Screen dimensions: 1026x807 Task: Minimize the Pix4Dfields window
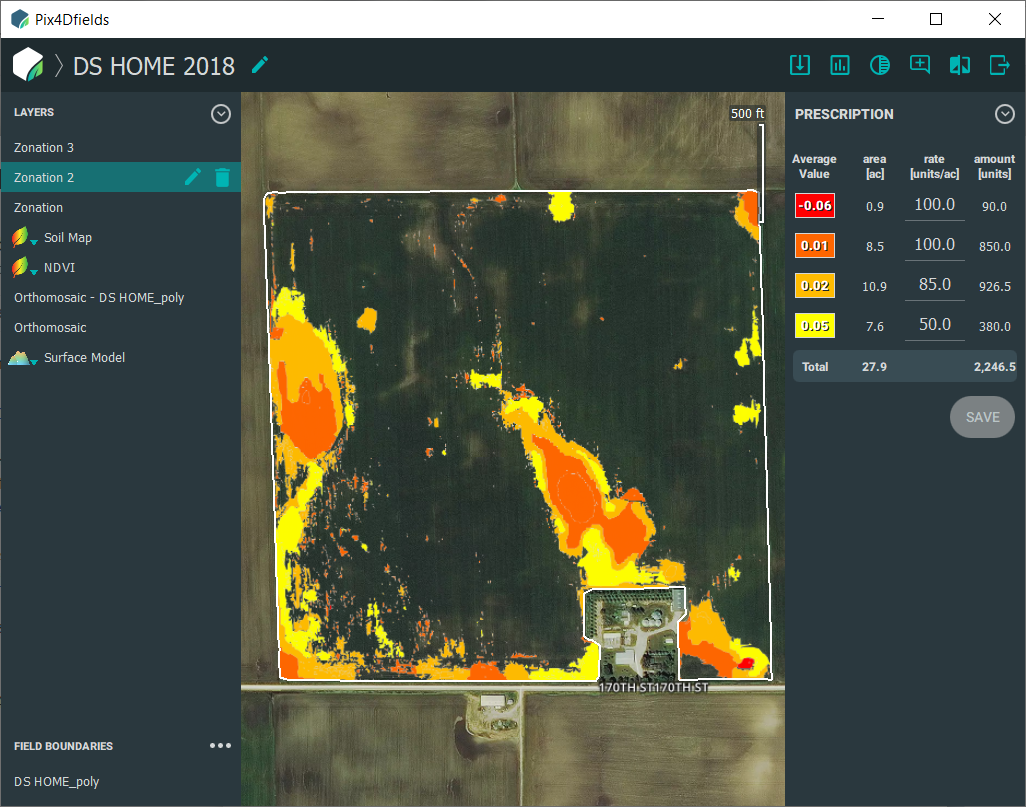[x=878, y=19]
